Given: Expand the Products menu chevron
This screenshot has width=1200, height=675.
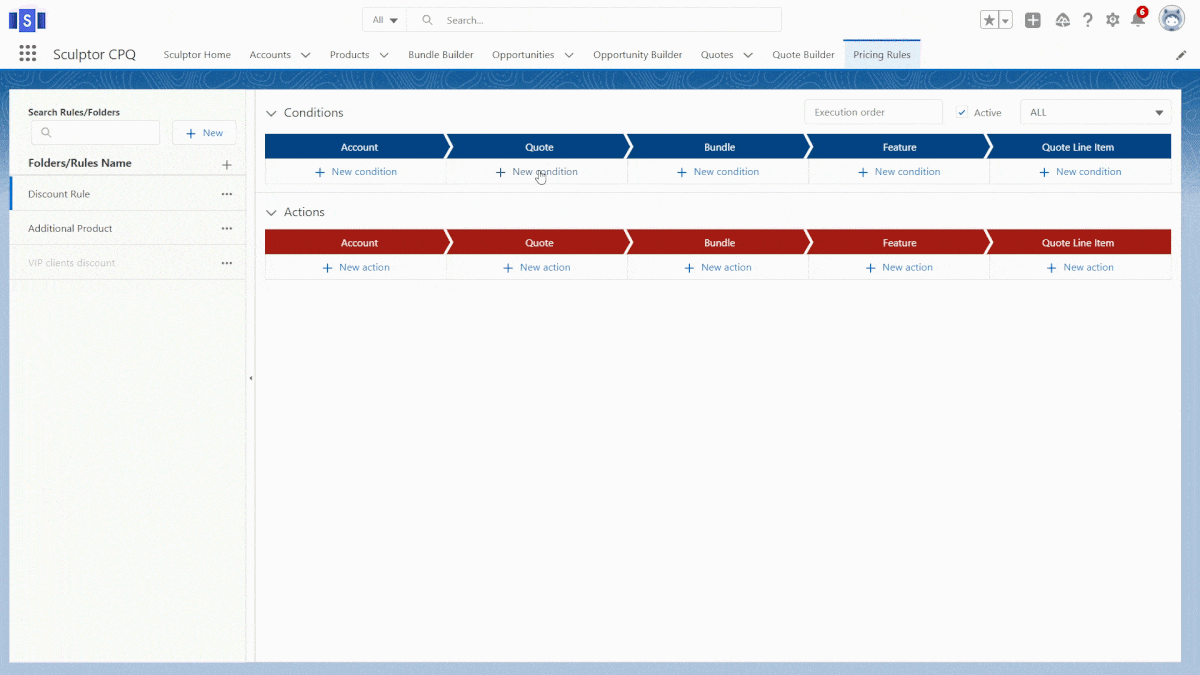Looking at the screenshot, I should (384, 55).
